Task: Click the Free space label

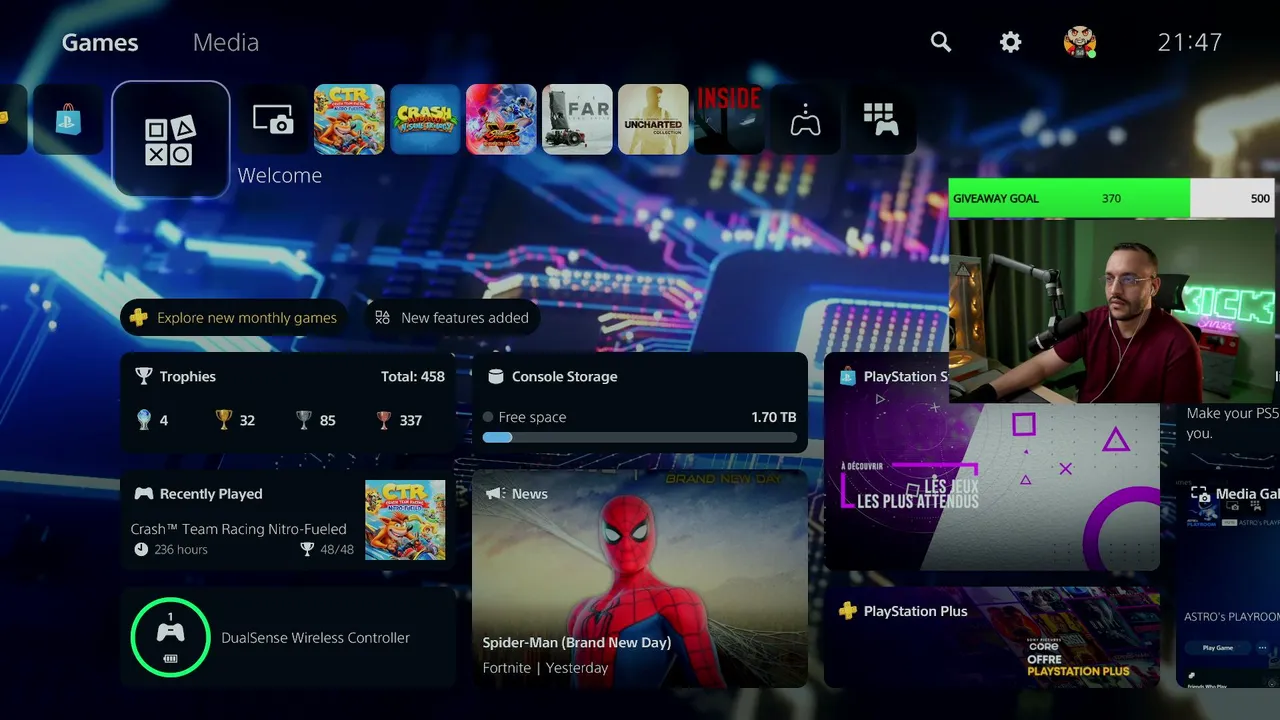Action: point(532,417)
